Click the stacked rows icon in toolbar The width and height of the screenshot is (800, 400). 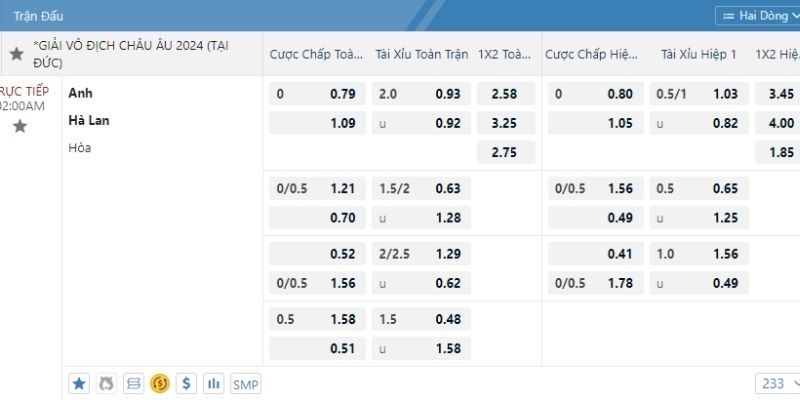coord(133,383)
